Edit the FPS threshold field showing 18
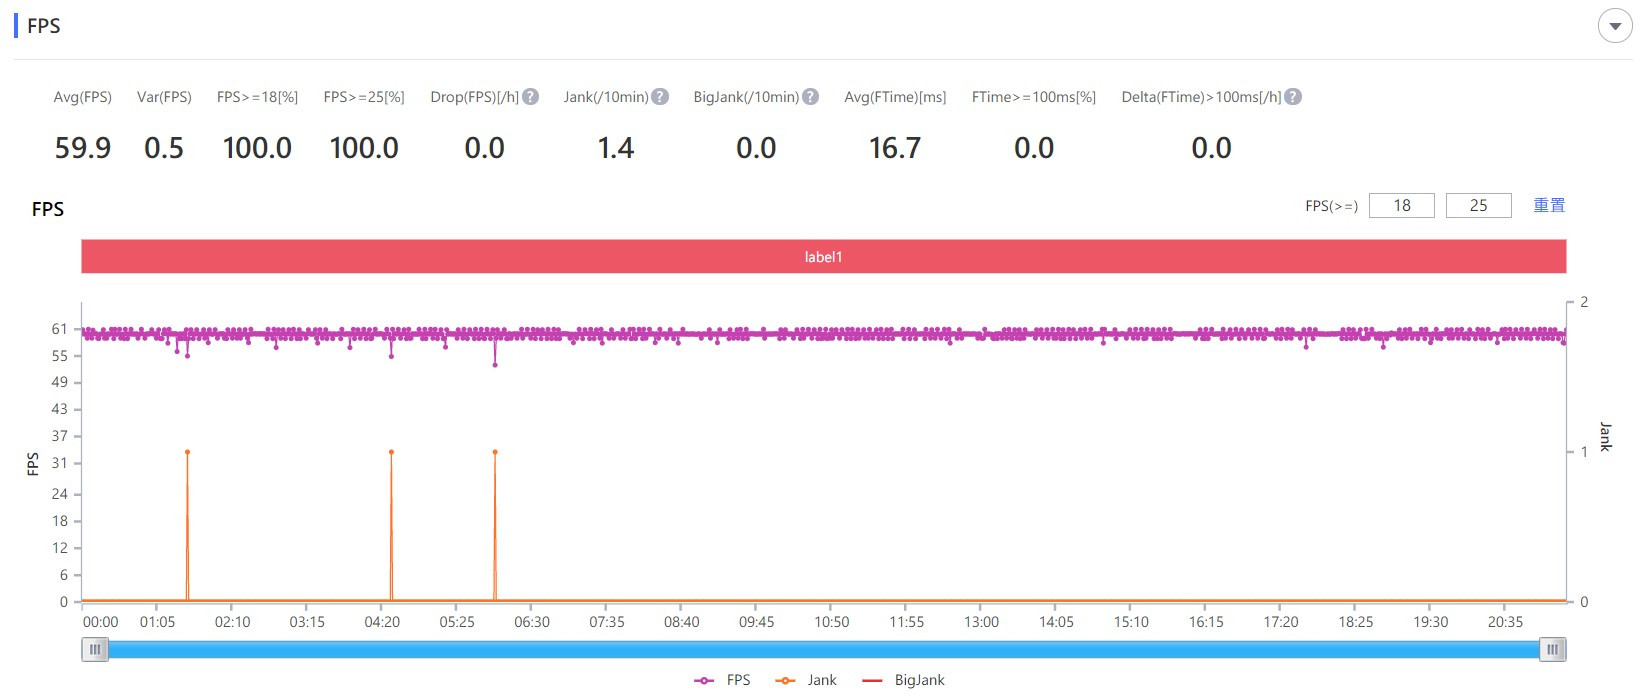Viewport: 1647px width, 697px height. [1401, 205]
